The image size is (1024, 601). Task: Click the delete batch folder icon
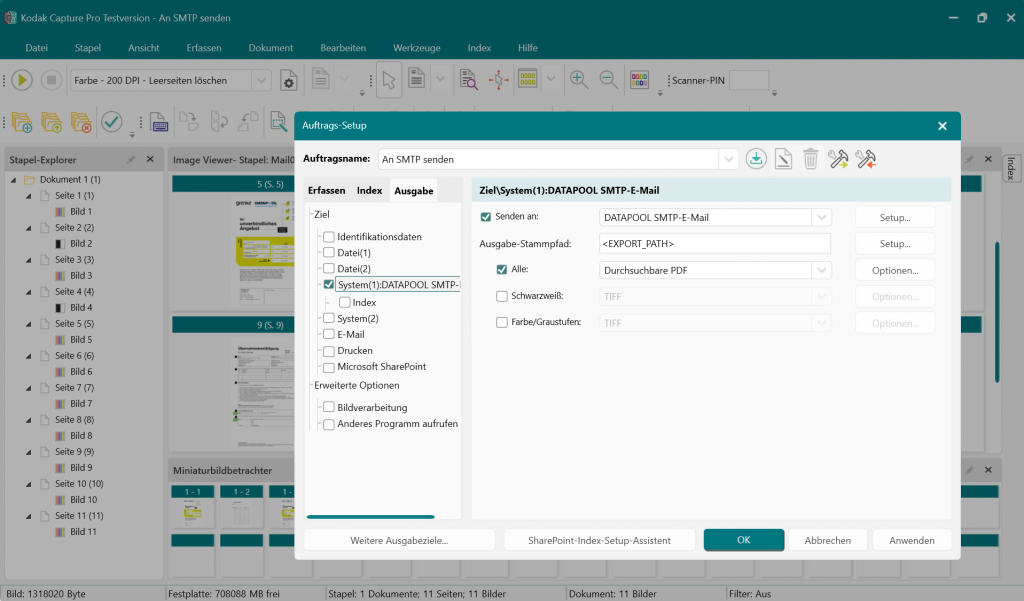(x=81, y=122)
